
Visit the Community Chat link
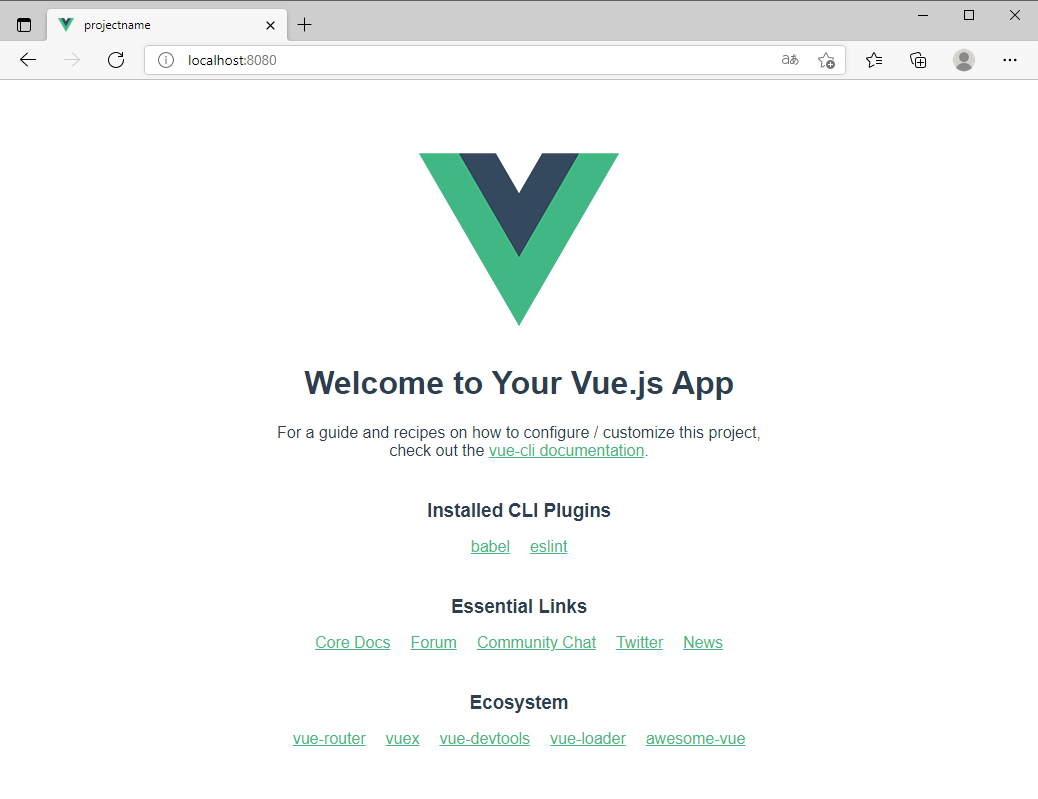pyautogui.click(x=536, y=643)
